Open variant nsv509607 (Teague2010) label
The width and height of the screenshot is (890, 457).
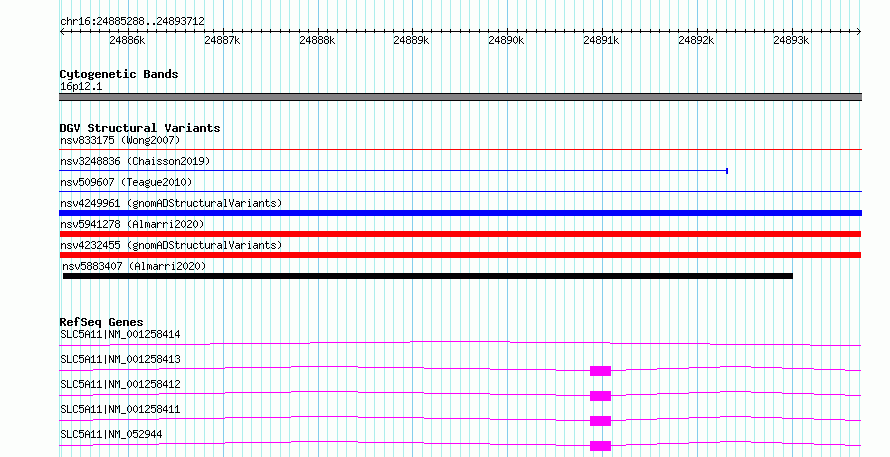[x=126, y=182]
